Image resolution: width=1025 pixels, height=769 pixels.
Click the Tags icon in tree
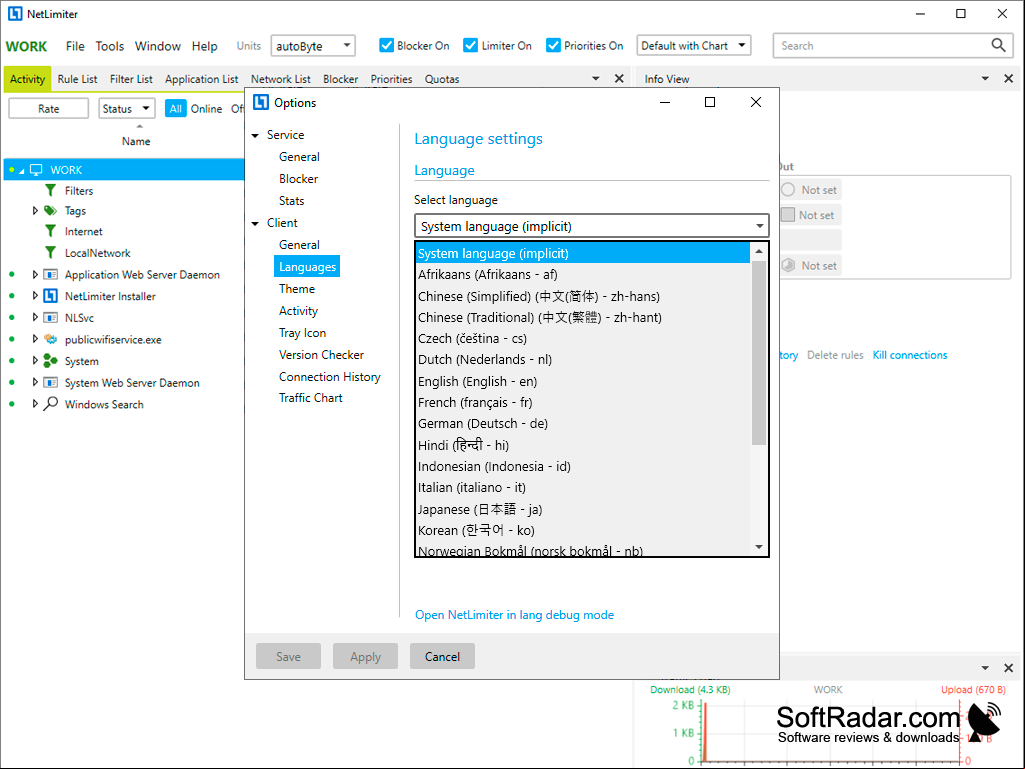point(50,211)
